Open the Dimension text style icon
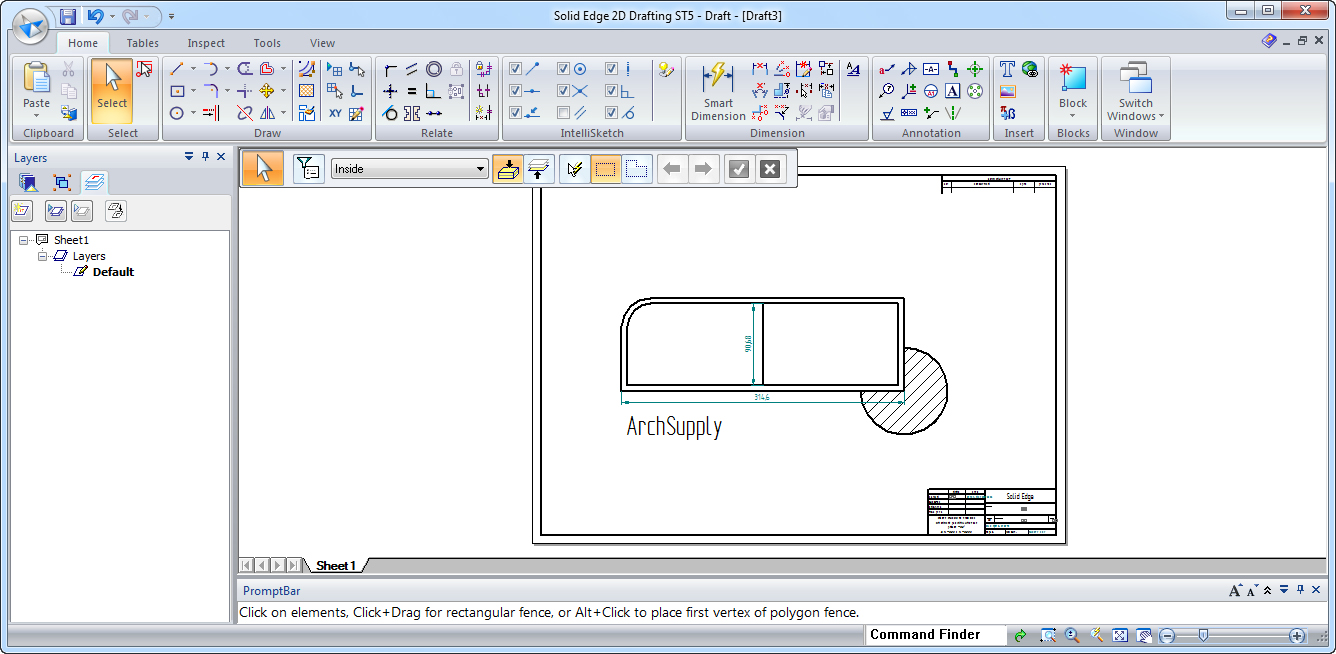1336x654 pixels. tap(853, 69)
